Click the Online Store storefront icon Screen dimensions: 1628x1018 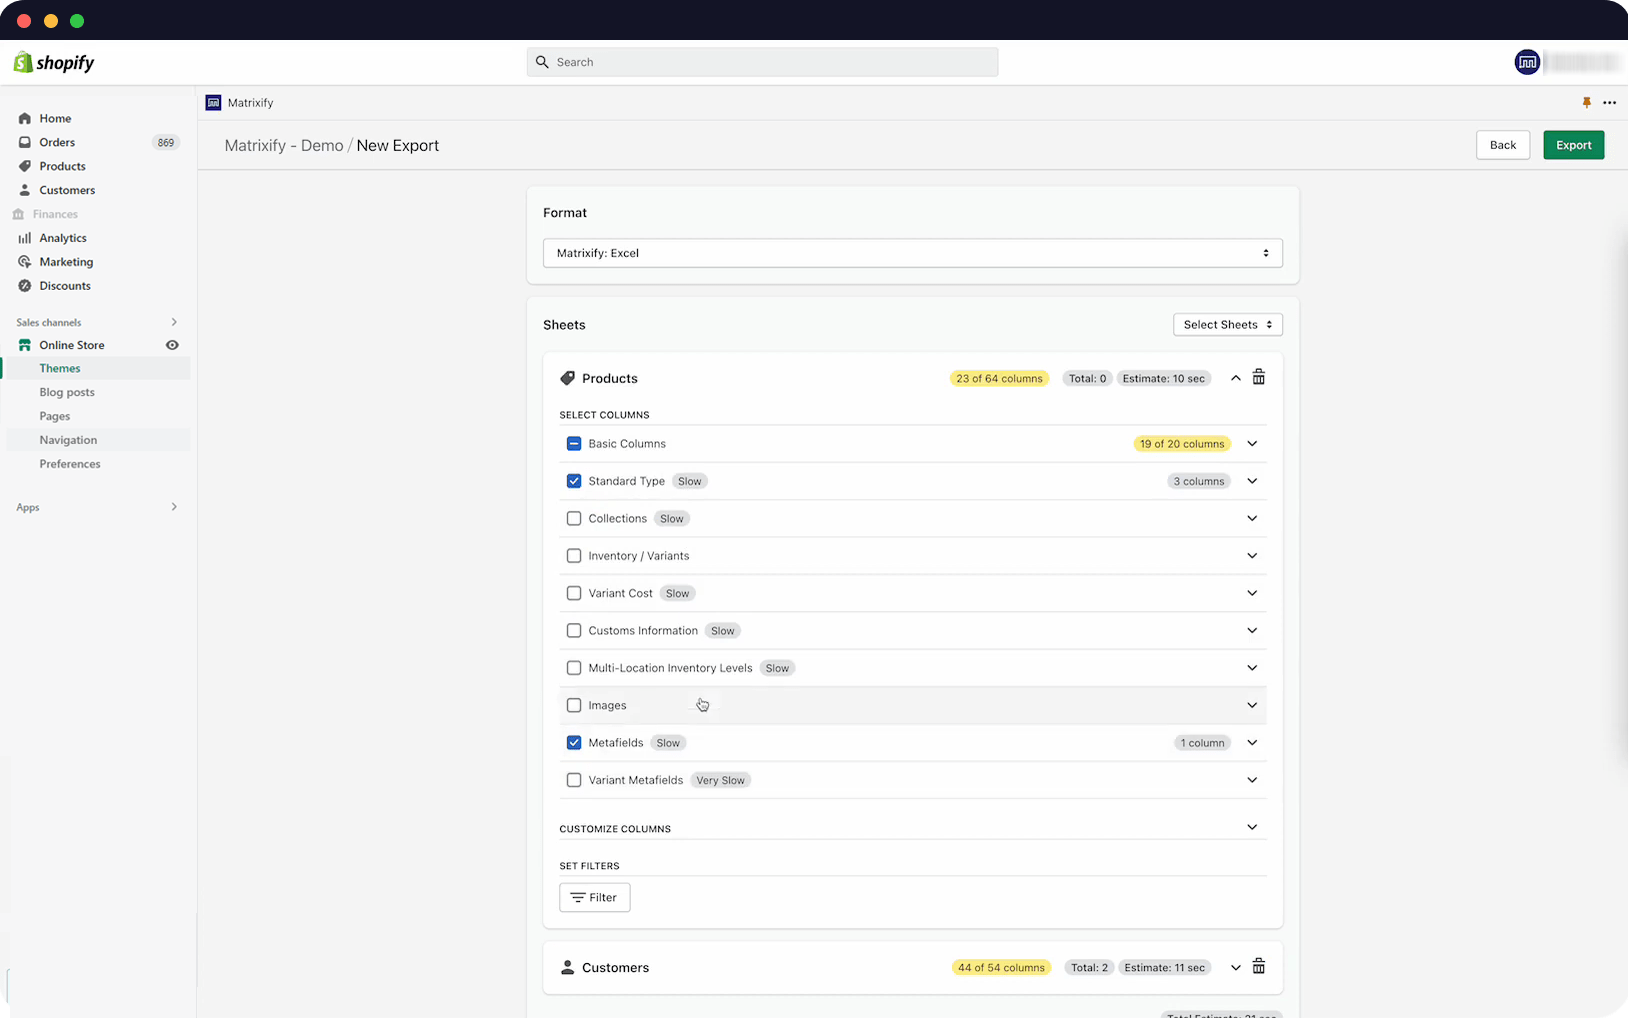[x=25, y=345]
